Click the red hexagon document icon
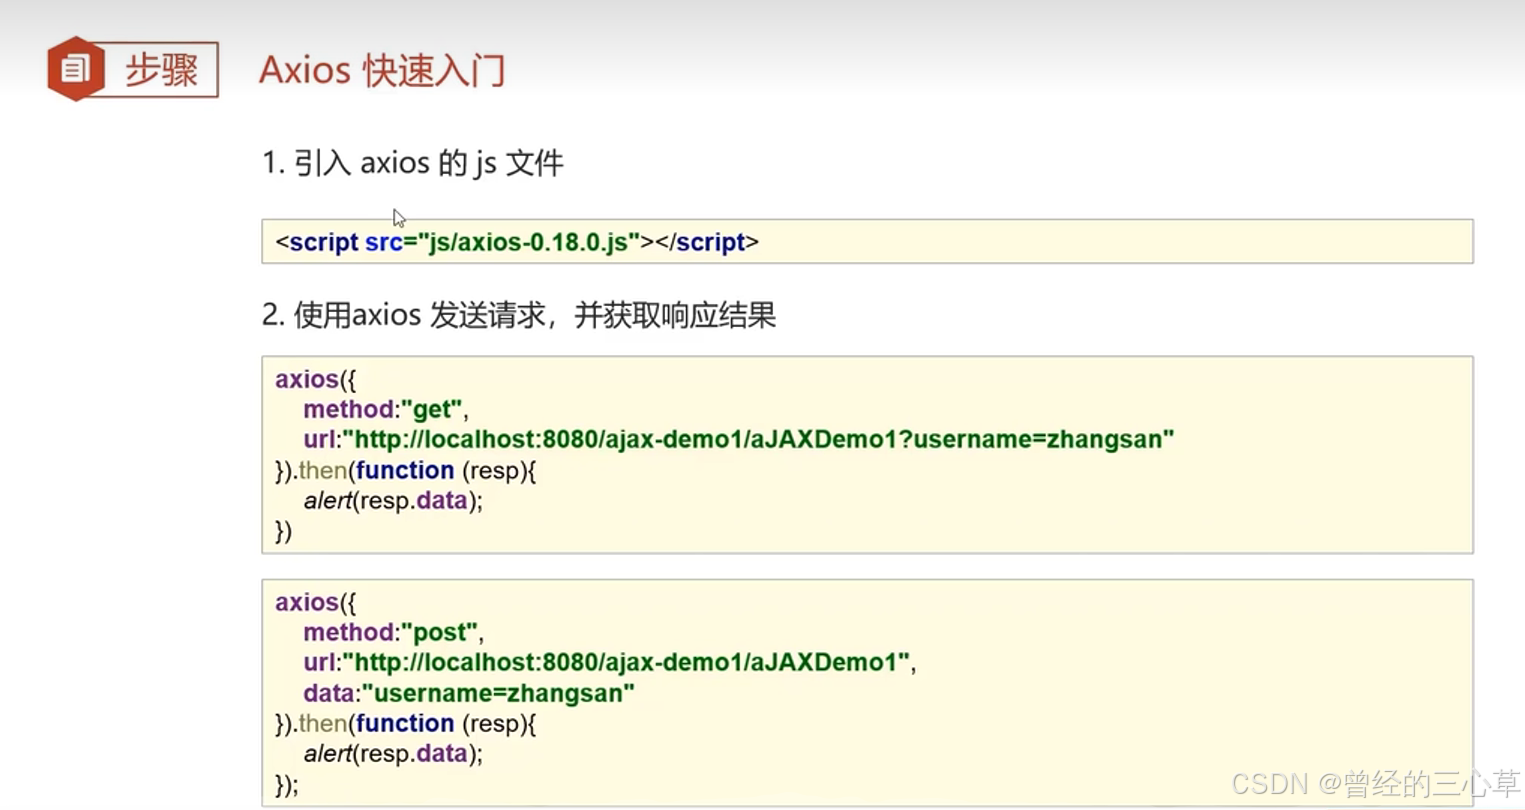Screen dimensions: 1525x810 click(x=75, y=69)
